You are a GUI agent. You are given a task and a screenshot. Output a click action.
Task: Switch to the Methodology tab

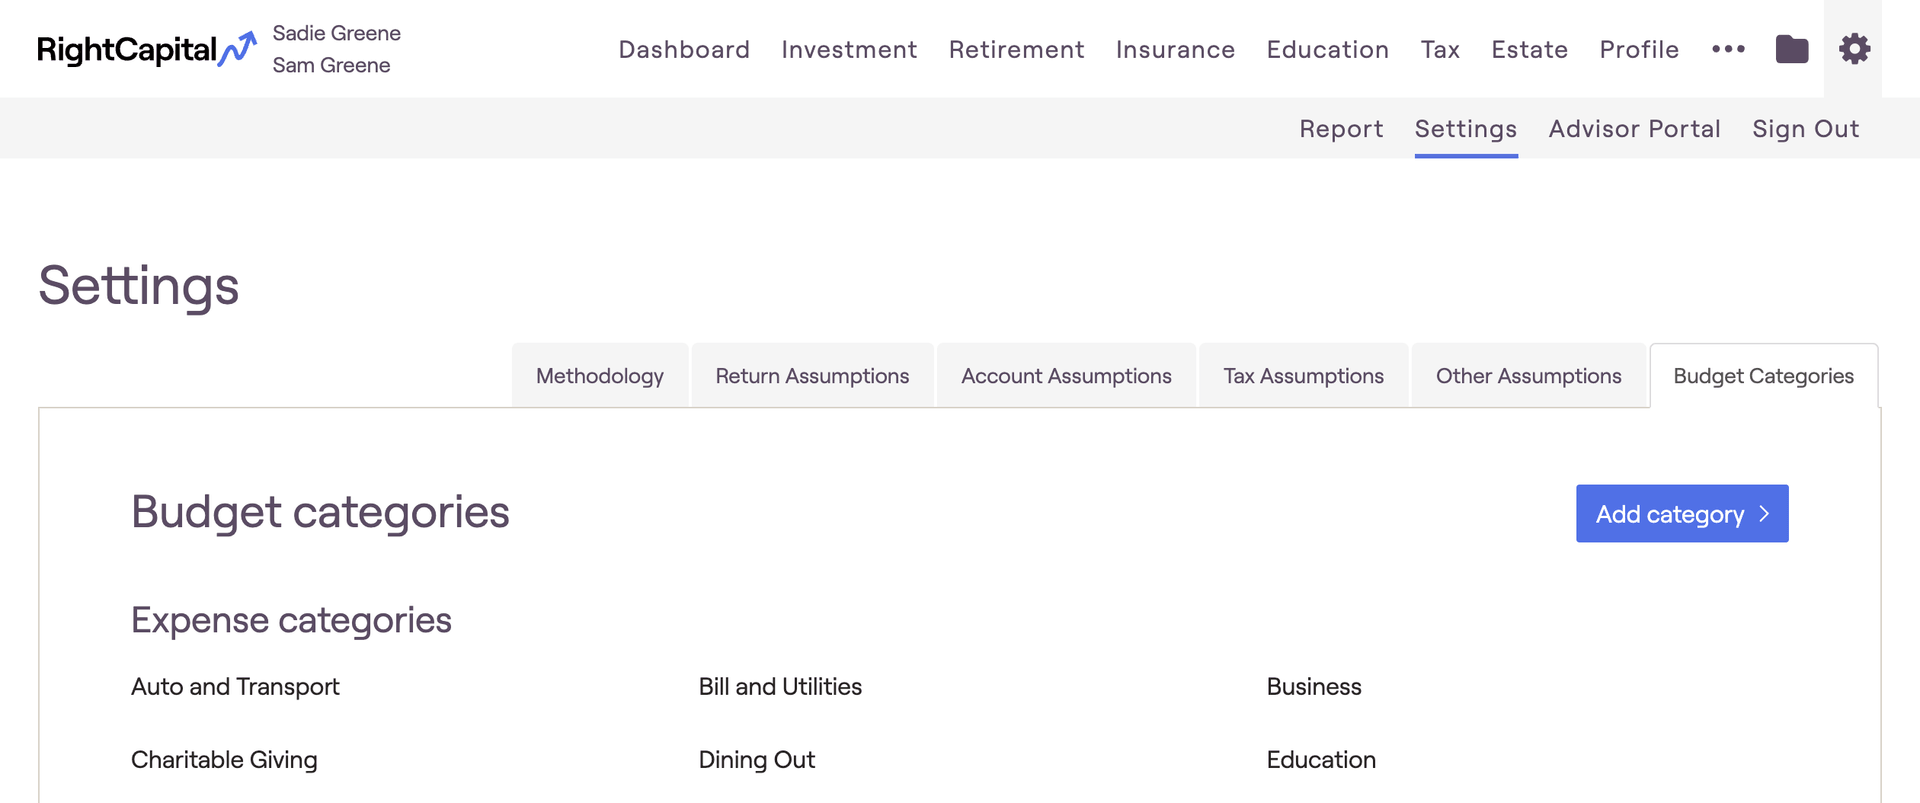pos(600,376)
